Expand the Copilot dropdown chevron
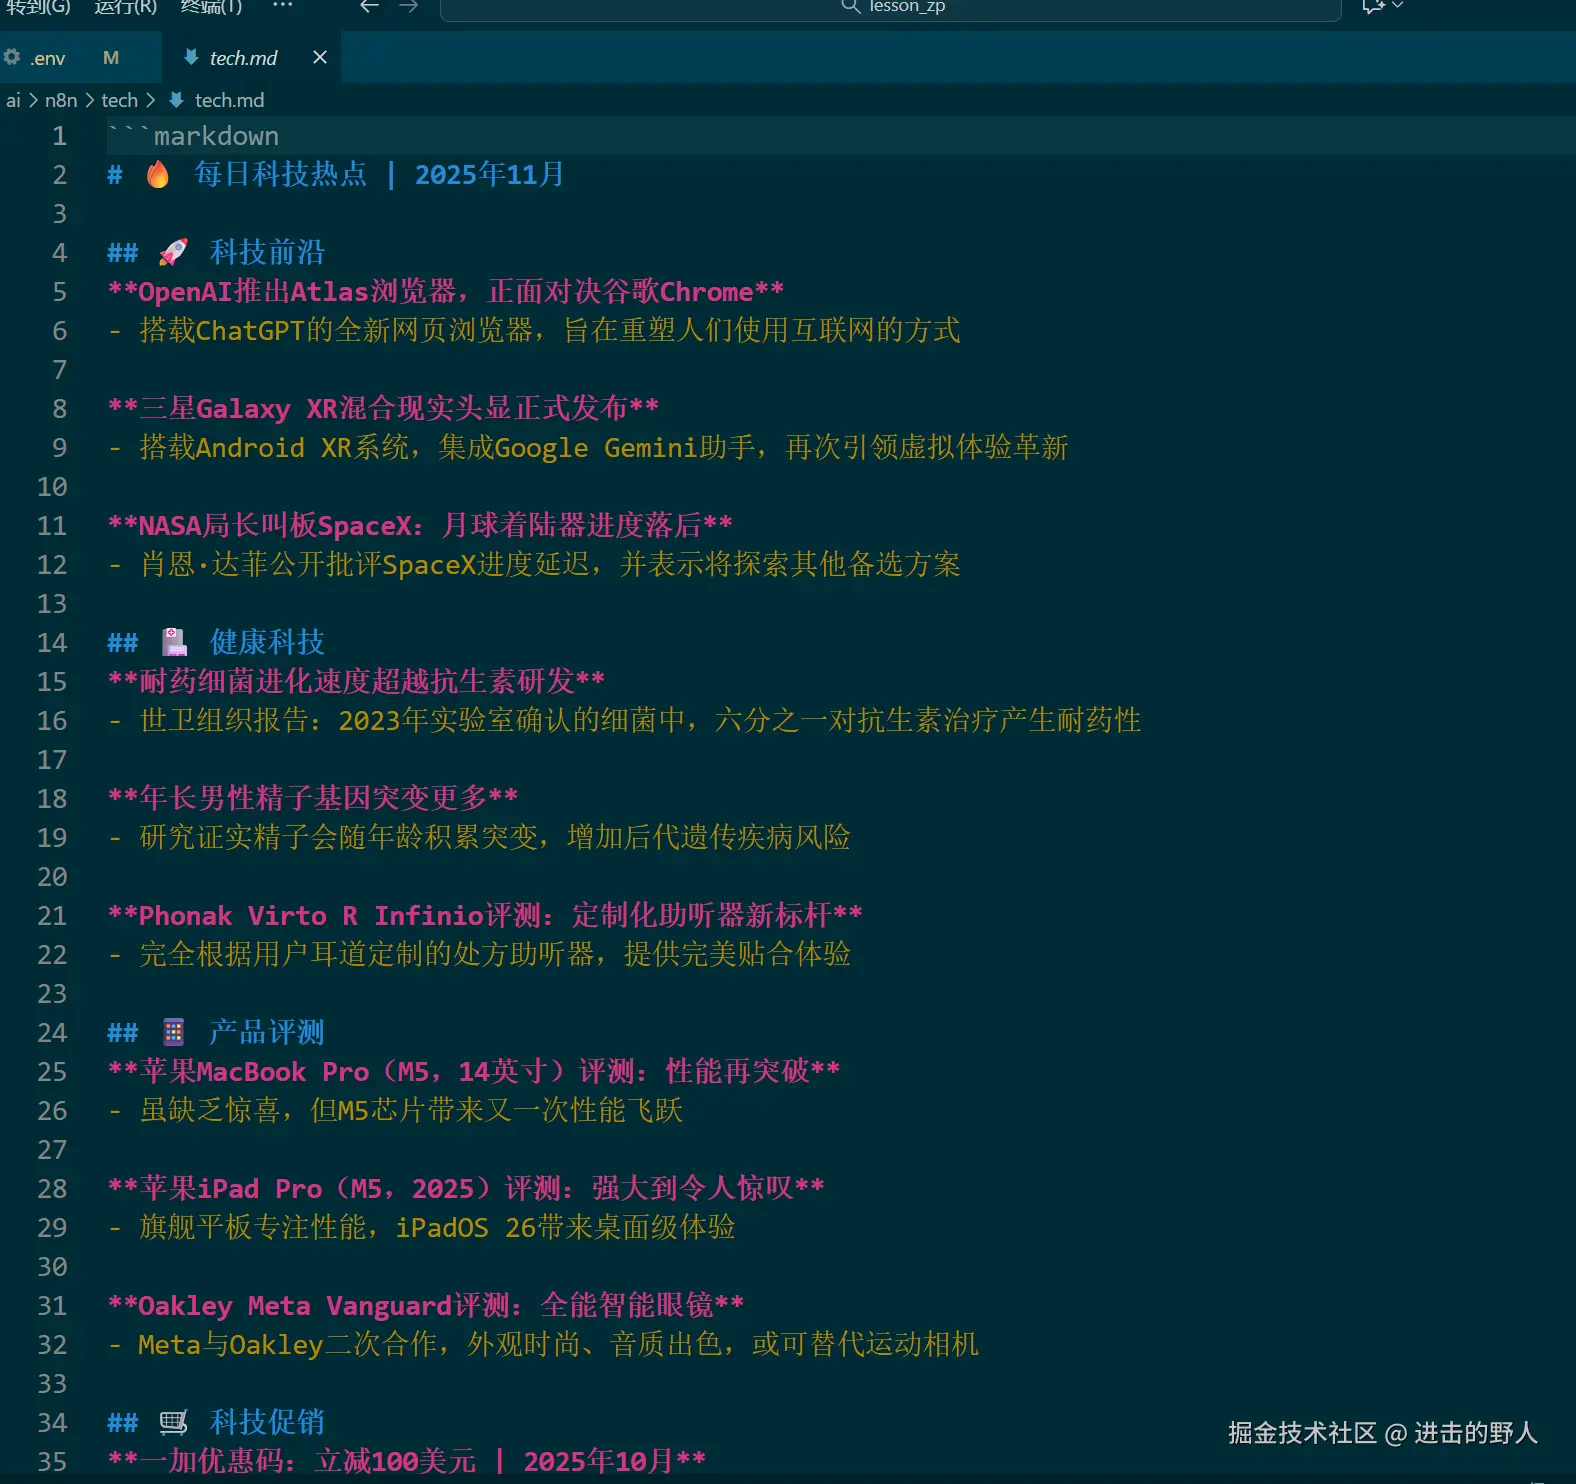The image size is (1576, 1484). [x=1397, y=6]
